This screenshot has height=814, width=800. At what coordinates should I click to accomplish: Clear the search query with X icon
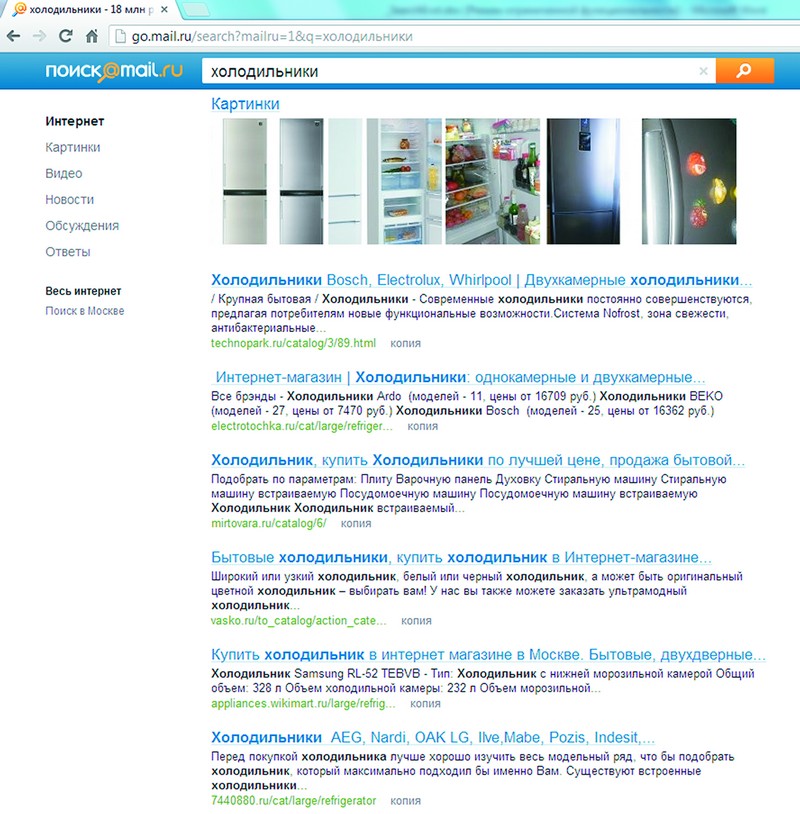[703, 71]
